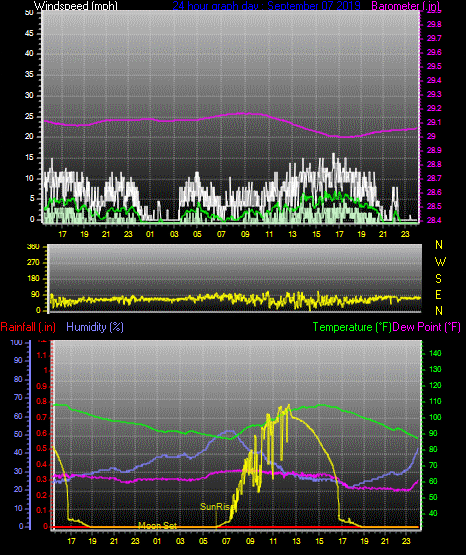Click rainfall axis value "0.1"
Image resolution: width=466 pixels, height=555 pixels.
pyautogui.click(x=42, y=510)
